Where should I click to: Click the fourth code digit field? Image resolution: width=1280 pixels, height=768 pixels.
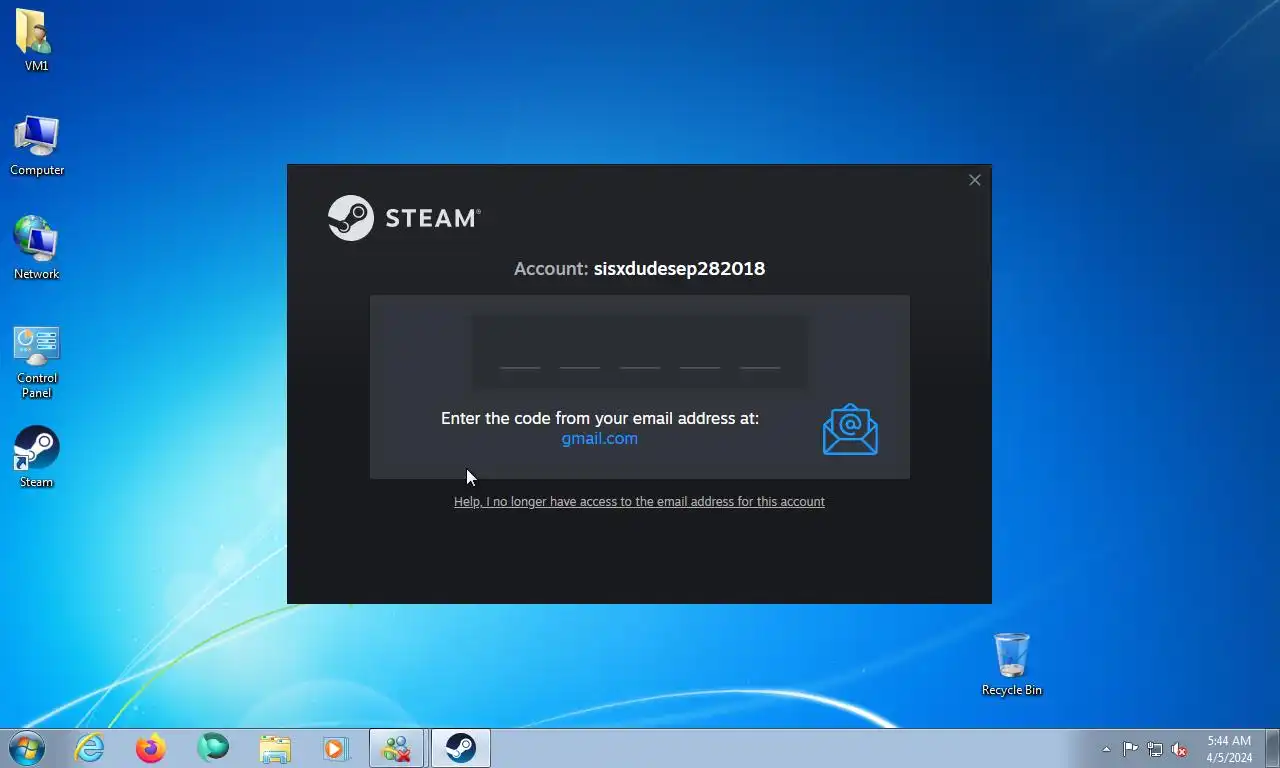[700, 352]
